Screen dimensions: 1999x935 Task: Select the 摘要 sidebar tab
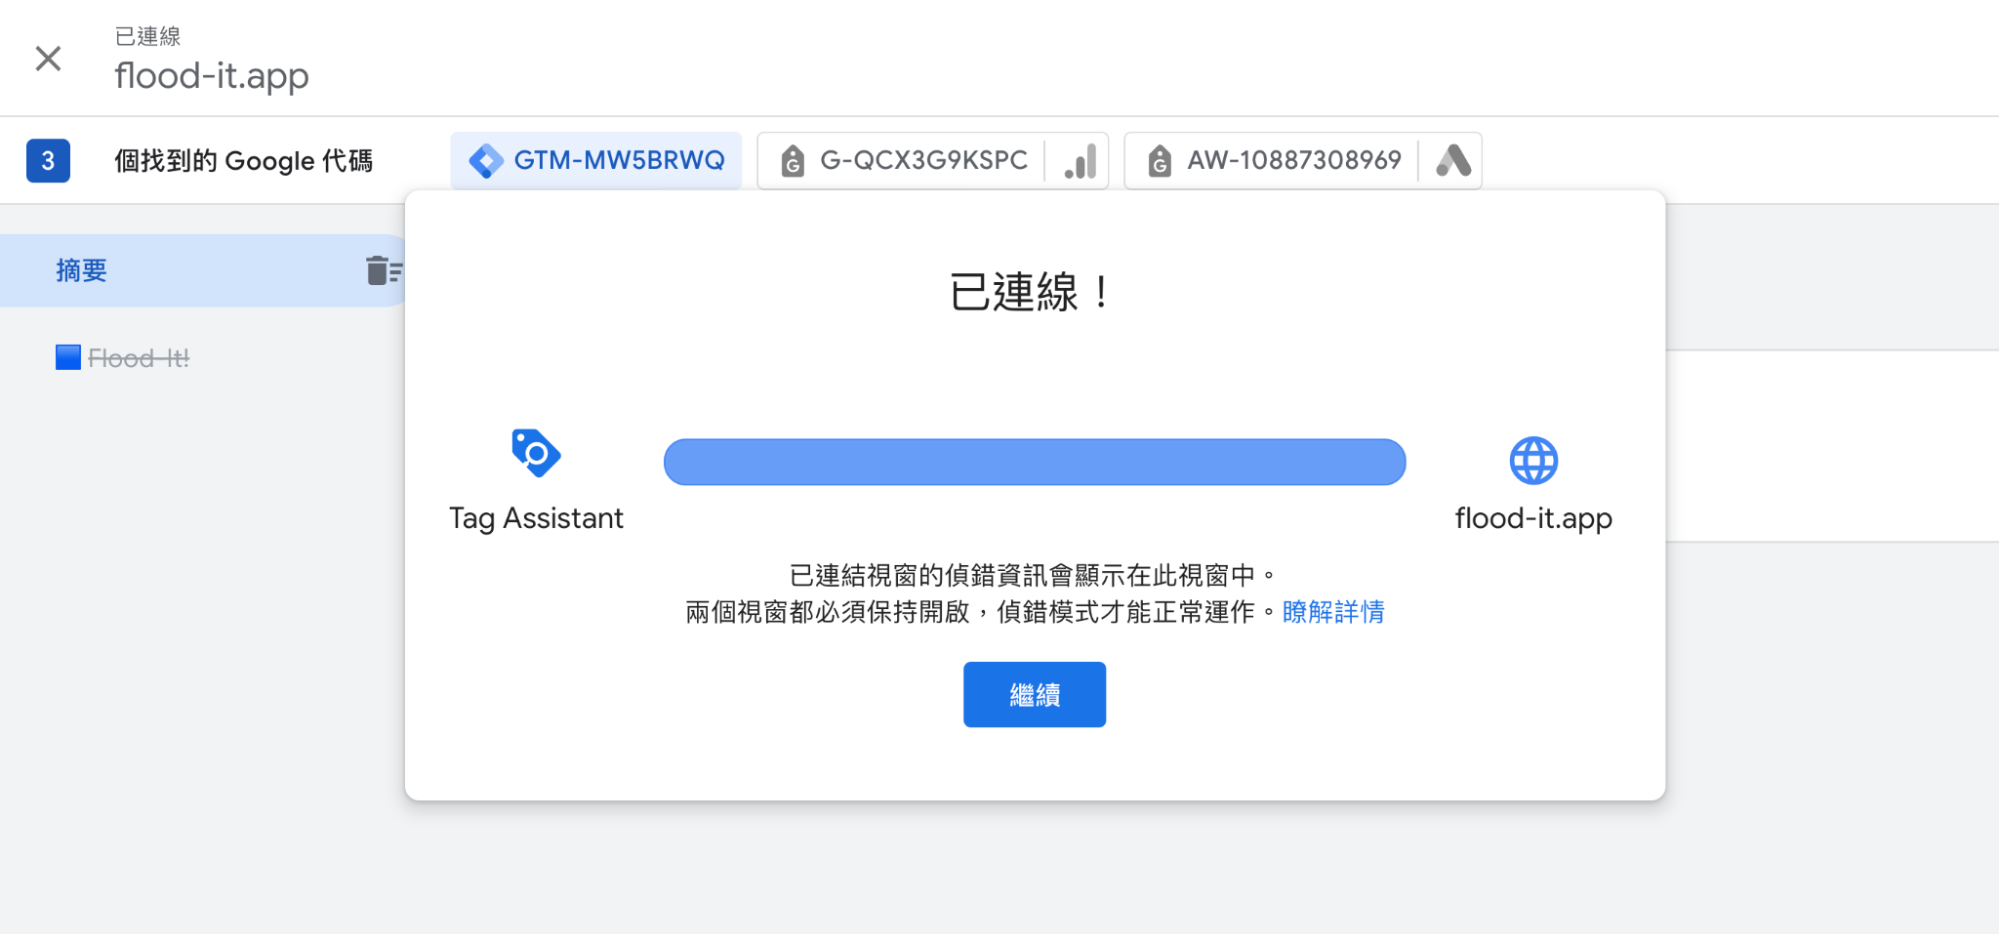[81, 270]
